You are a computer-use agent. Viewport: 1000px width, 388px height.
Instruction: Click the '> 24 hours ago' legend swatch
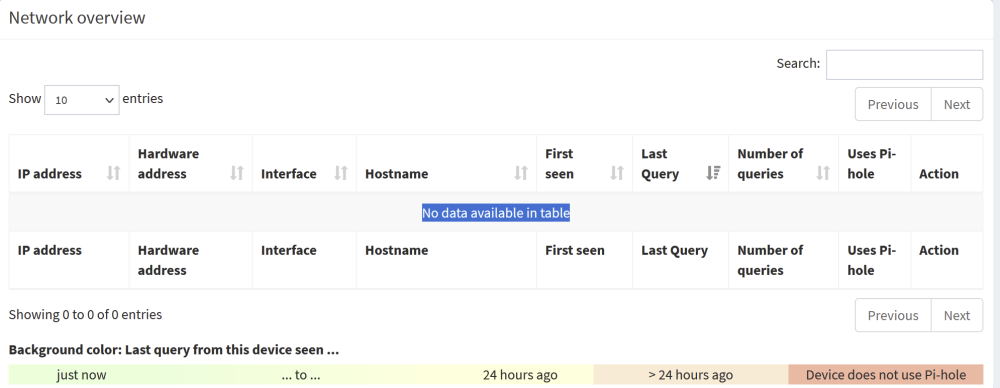(691, 375)
